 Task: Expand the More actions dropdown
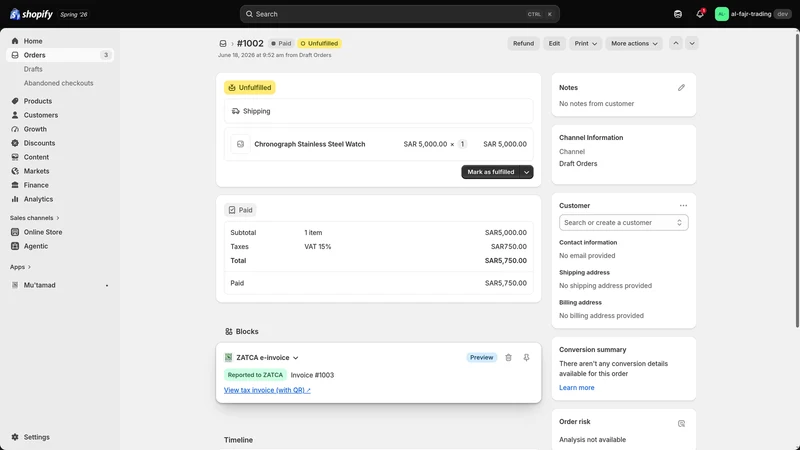tap(634, 43)
